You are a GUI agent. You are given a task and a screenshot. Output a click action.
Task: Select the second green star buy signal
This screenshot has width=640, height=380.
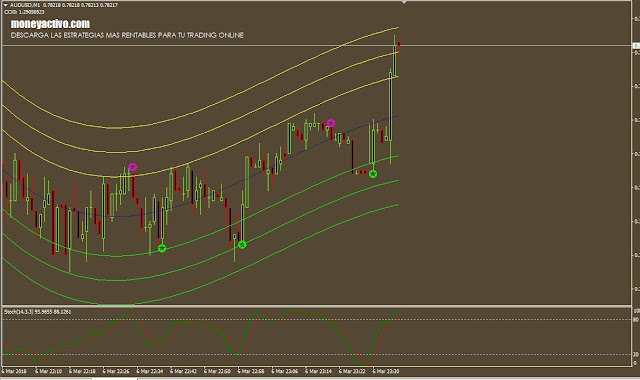tap(242, 245)
